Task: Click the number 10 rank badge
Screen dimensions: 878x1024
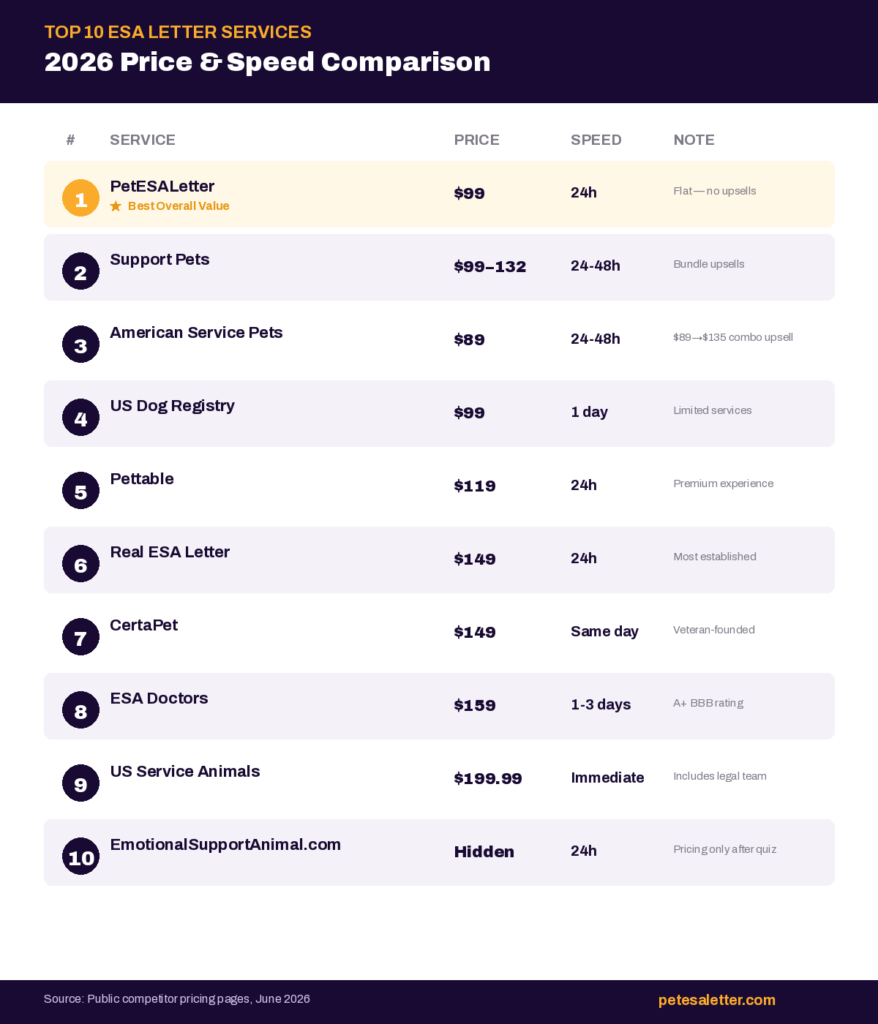Action: pos(80,856)
